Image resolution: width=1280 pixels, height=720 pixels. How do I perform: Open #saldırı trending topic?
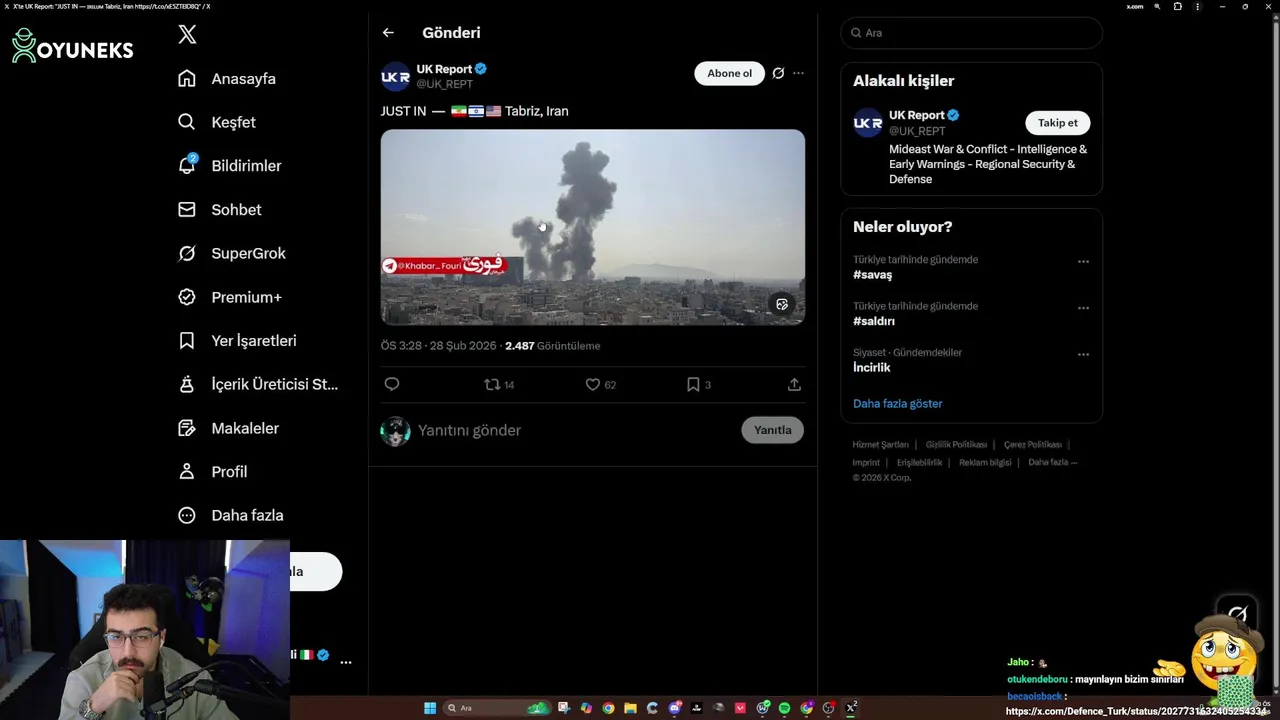[x=874, y=321]
